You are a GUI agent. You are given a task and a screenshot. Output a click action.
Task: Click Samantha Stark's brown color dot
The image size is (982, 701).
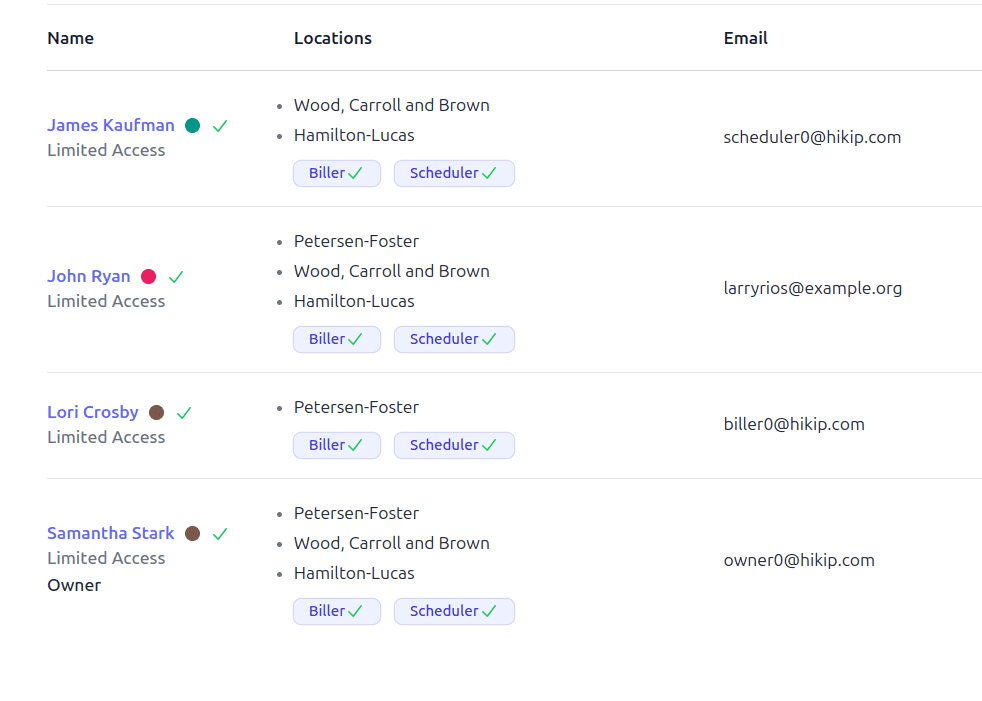click(x=193, y=534)
